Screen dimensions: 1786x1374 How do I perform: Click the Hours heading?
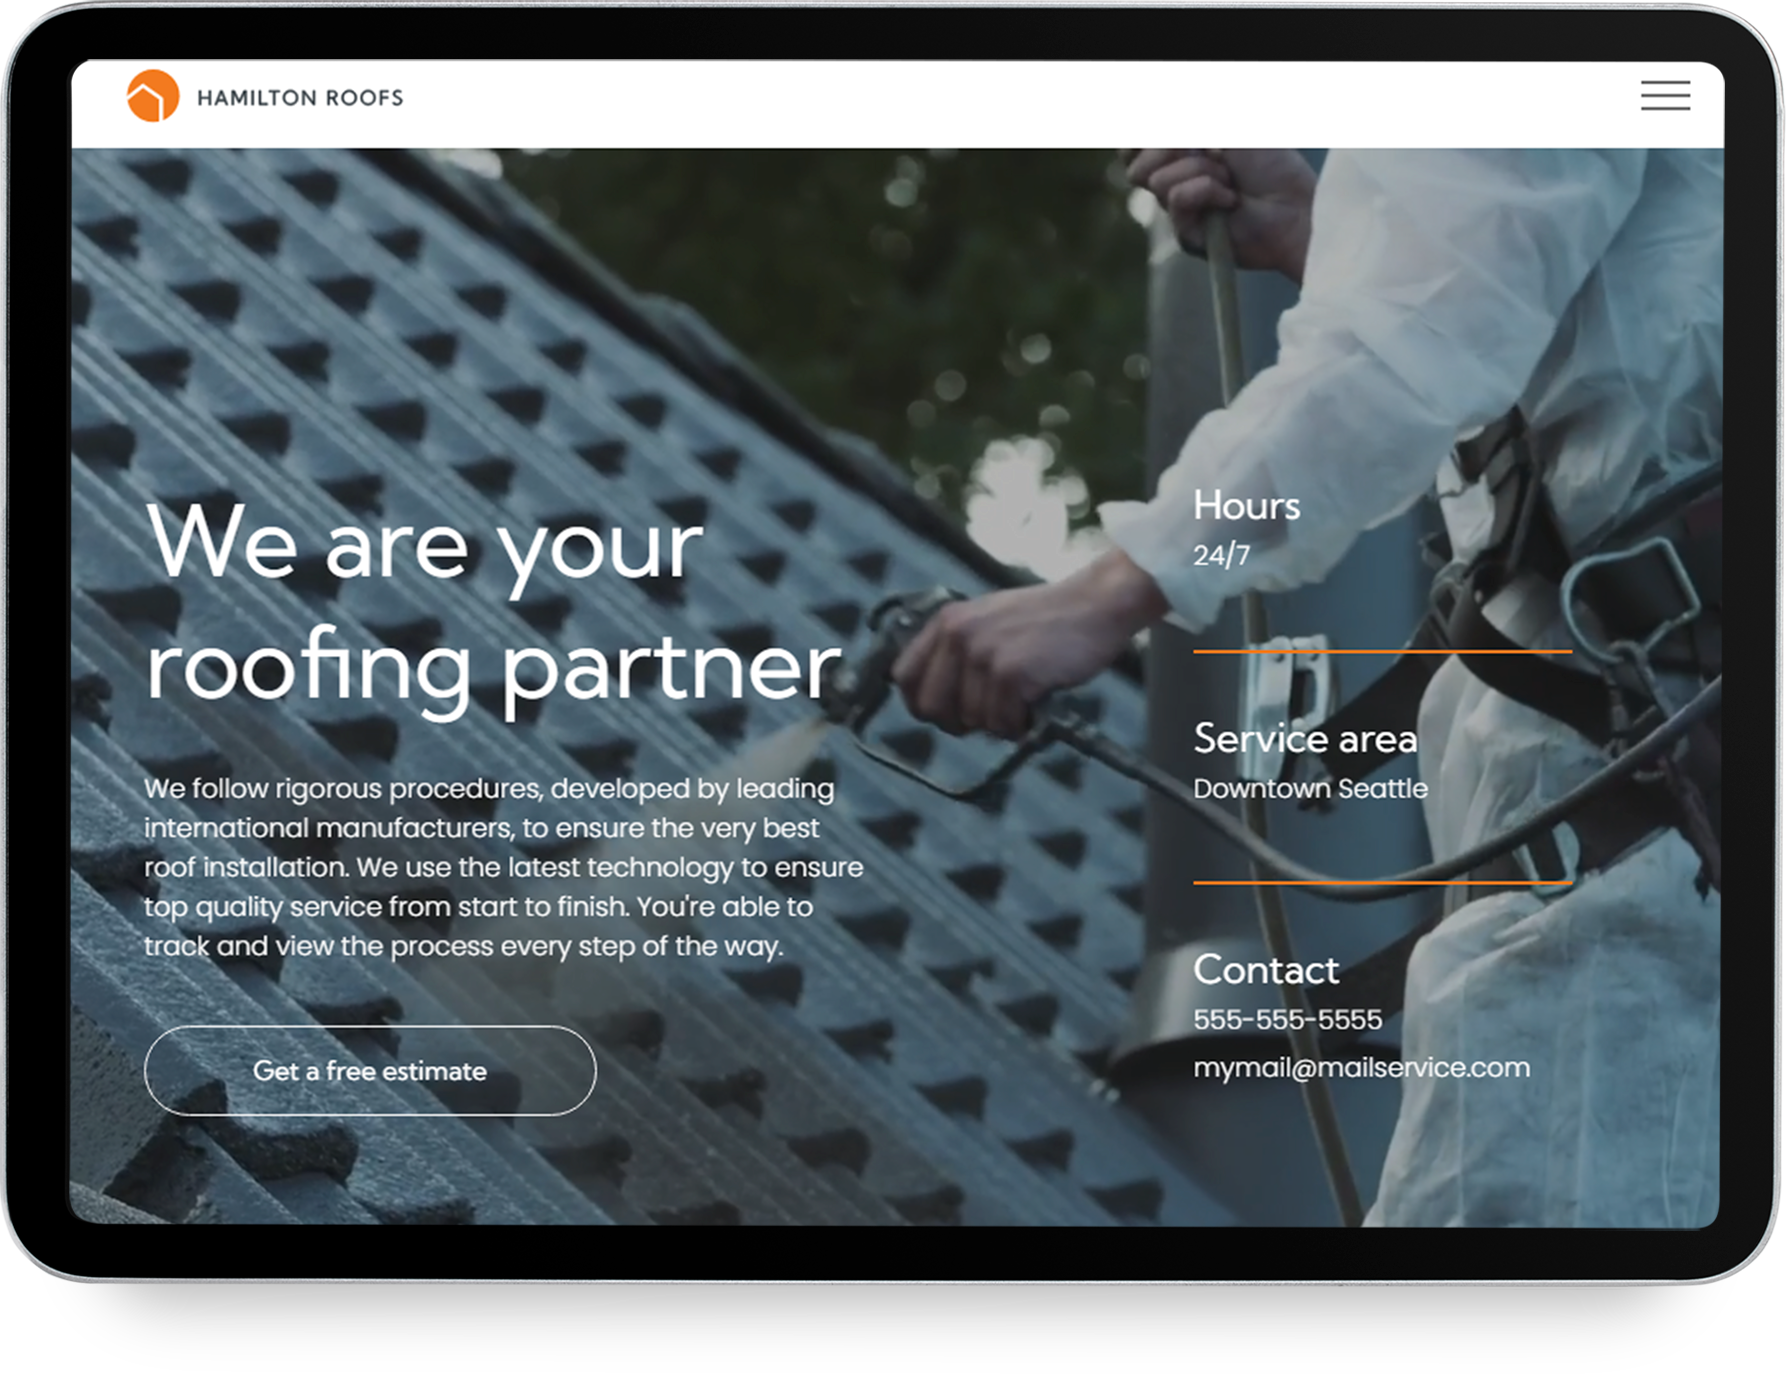point(1246,506)
